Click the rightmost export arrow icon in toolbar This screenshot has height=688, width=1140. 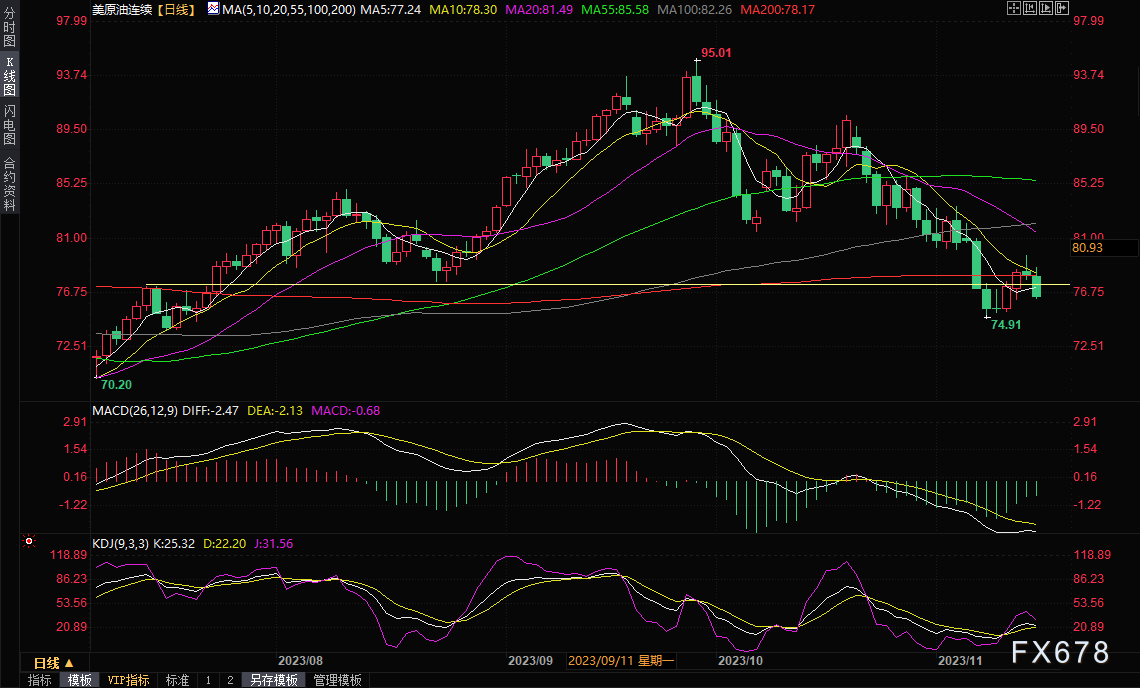pyautogui.click(x=1064, y=8)
